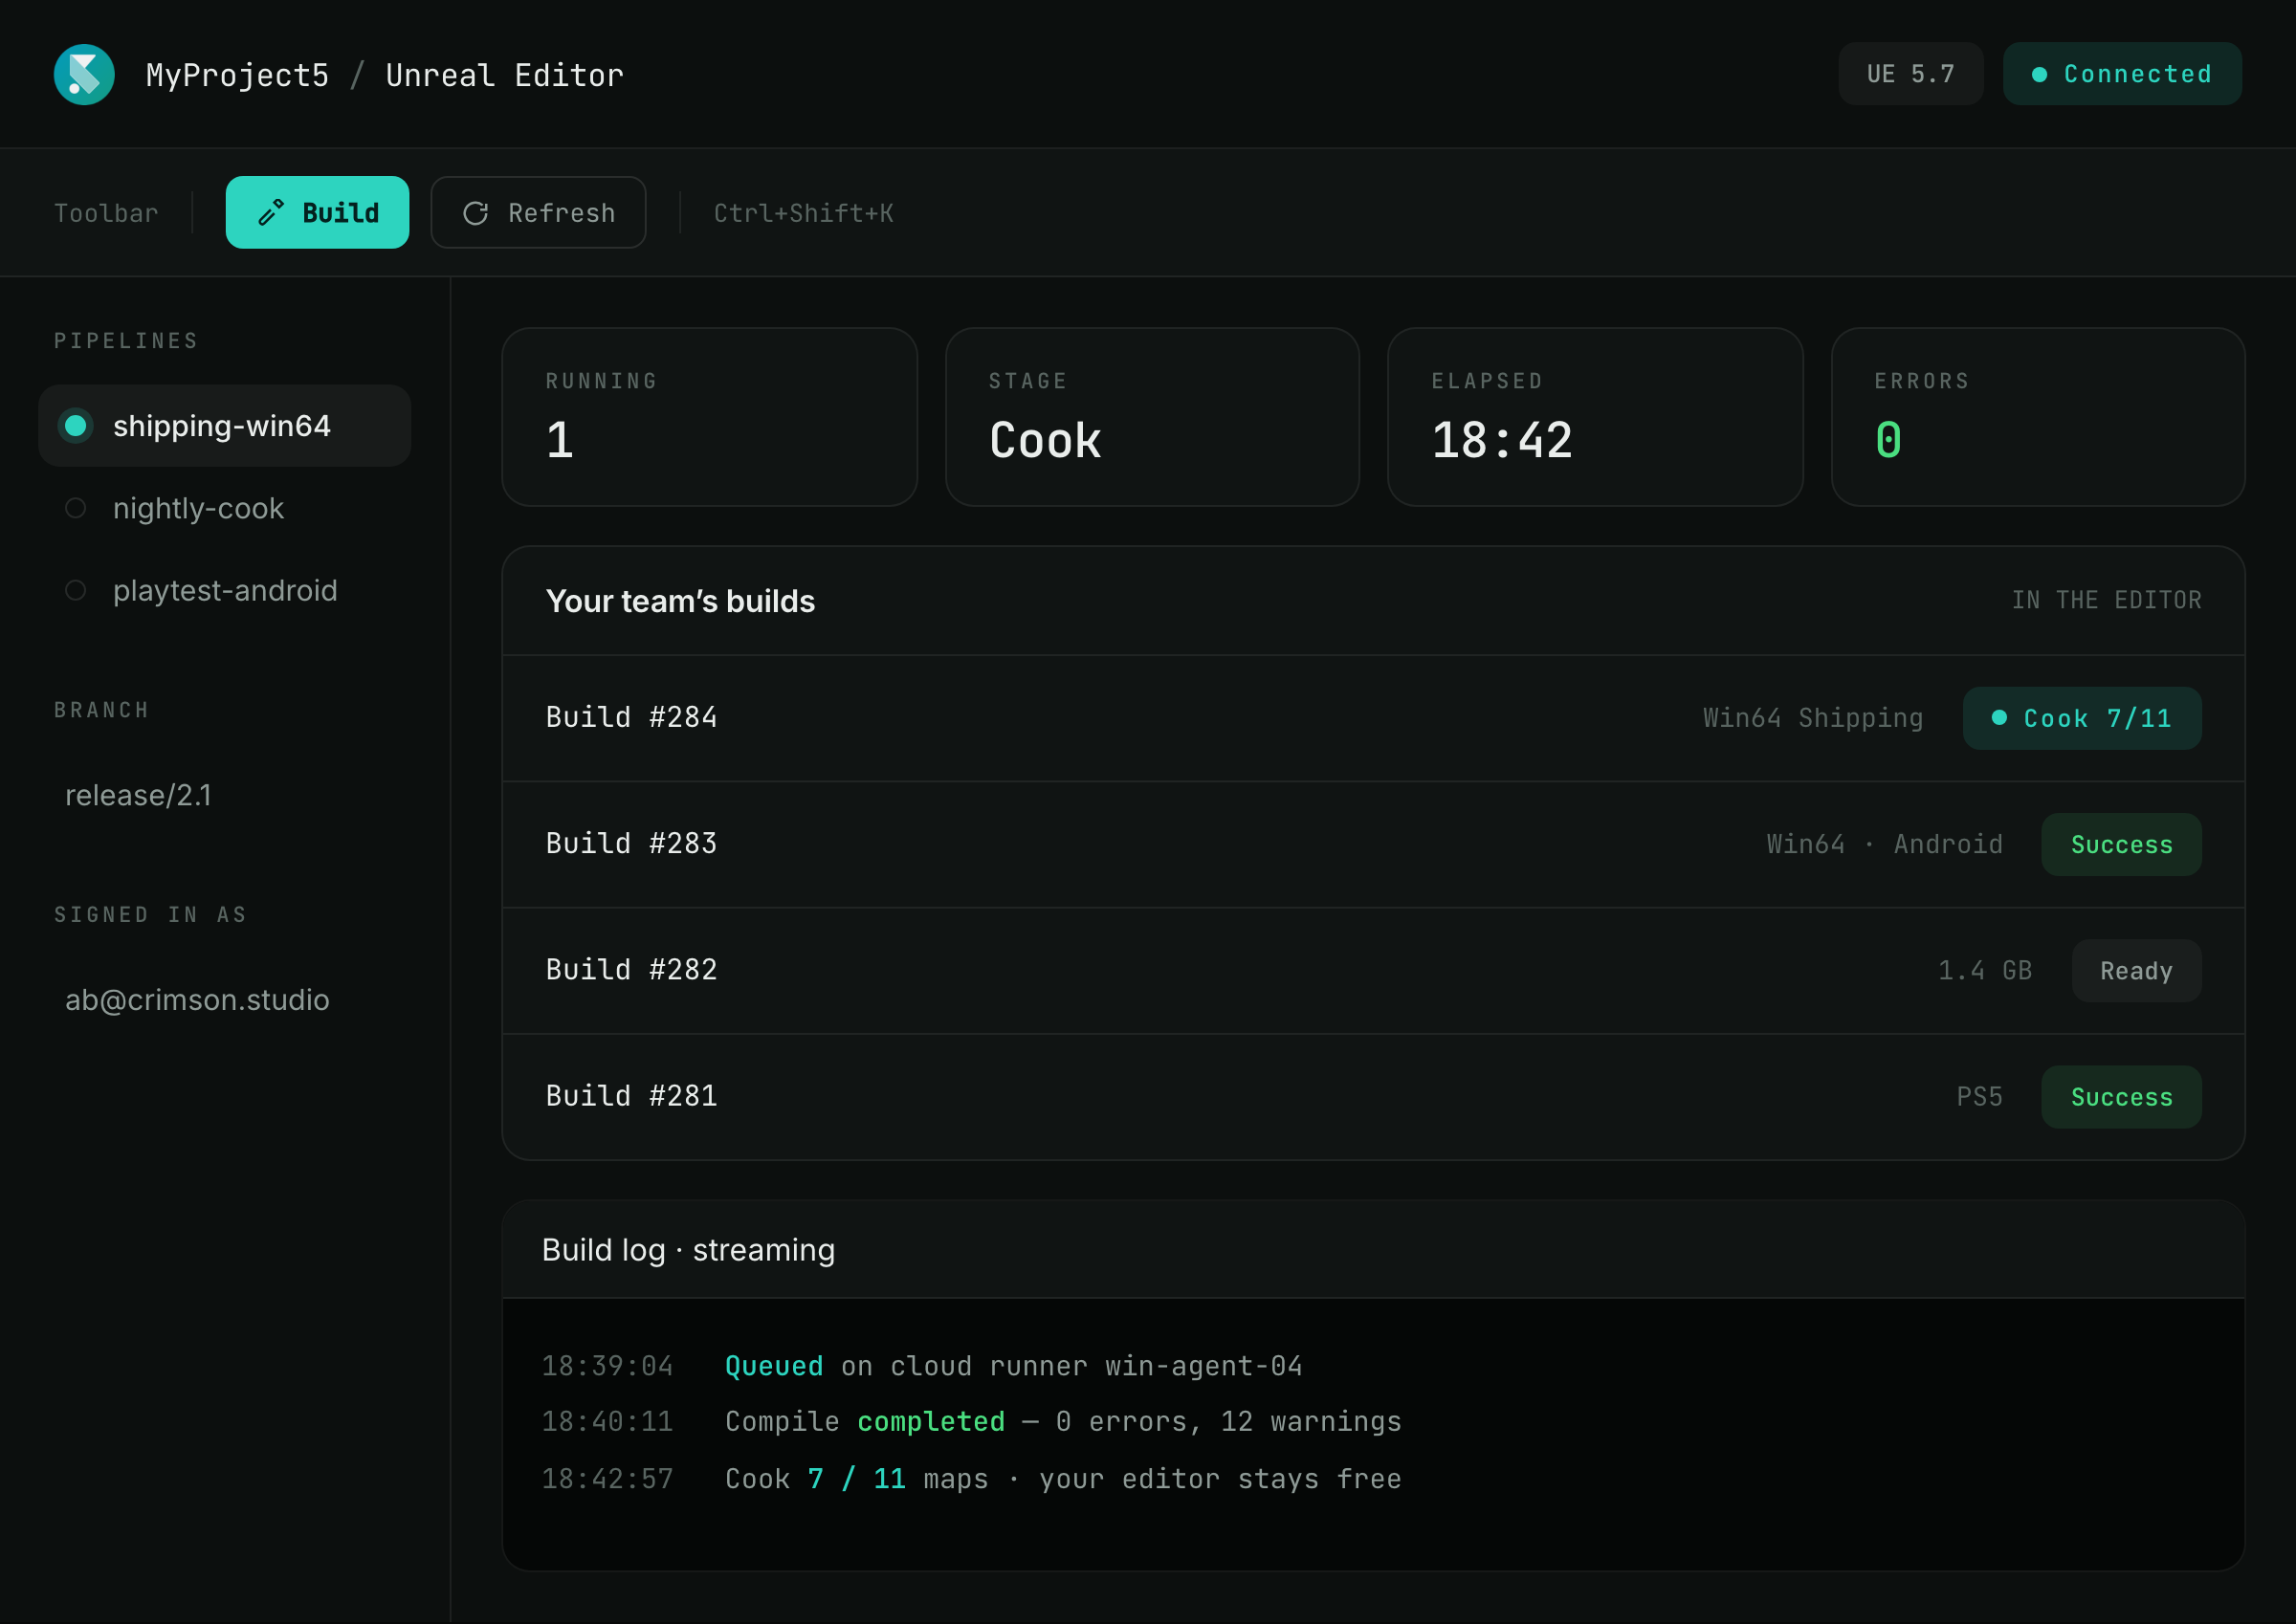
Task: Click the Toolbar label
Action: coord(106,213)
